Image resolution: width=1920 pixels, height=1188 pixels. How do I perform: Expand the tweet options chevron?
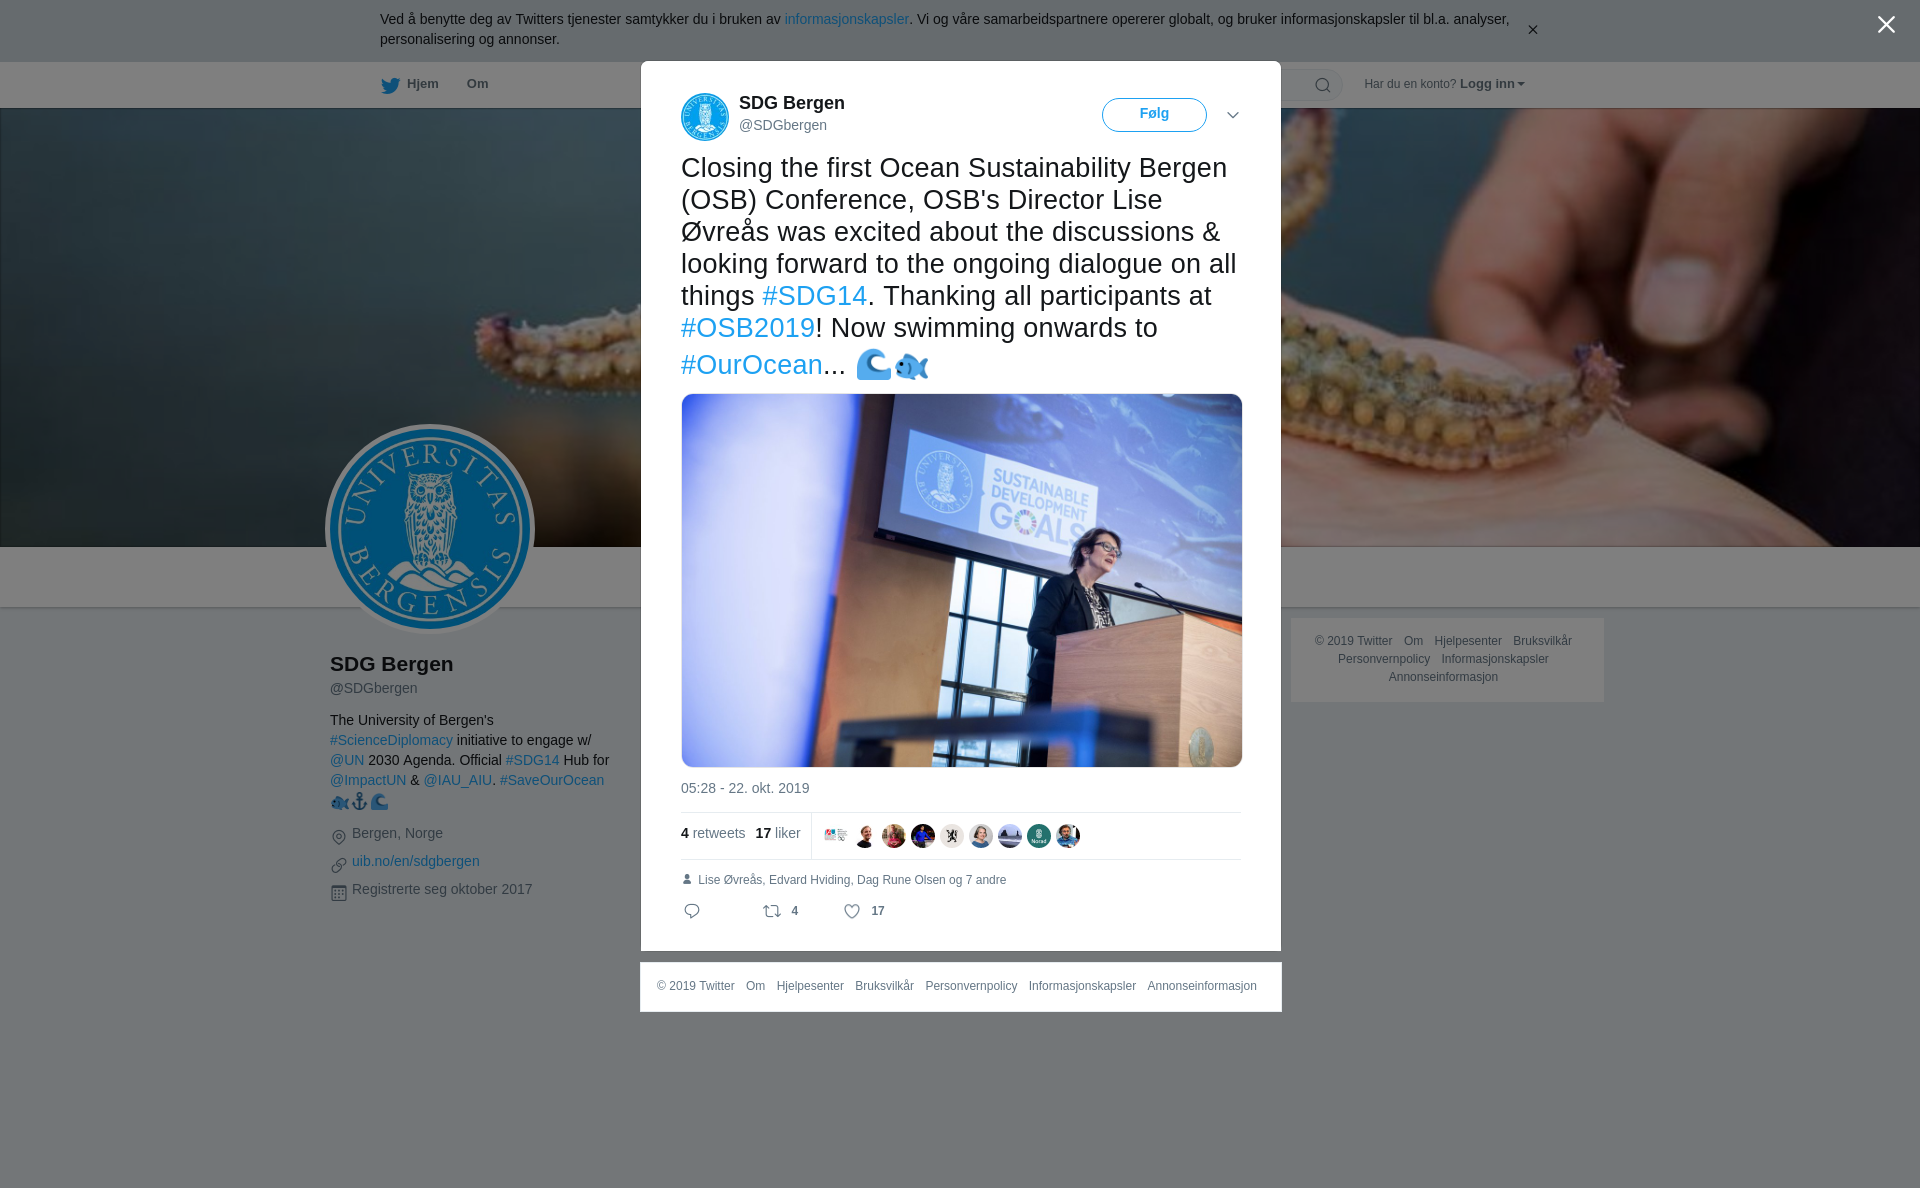[1233, 115]
